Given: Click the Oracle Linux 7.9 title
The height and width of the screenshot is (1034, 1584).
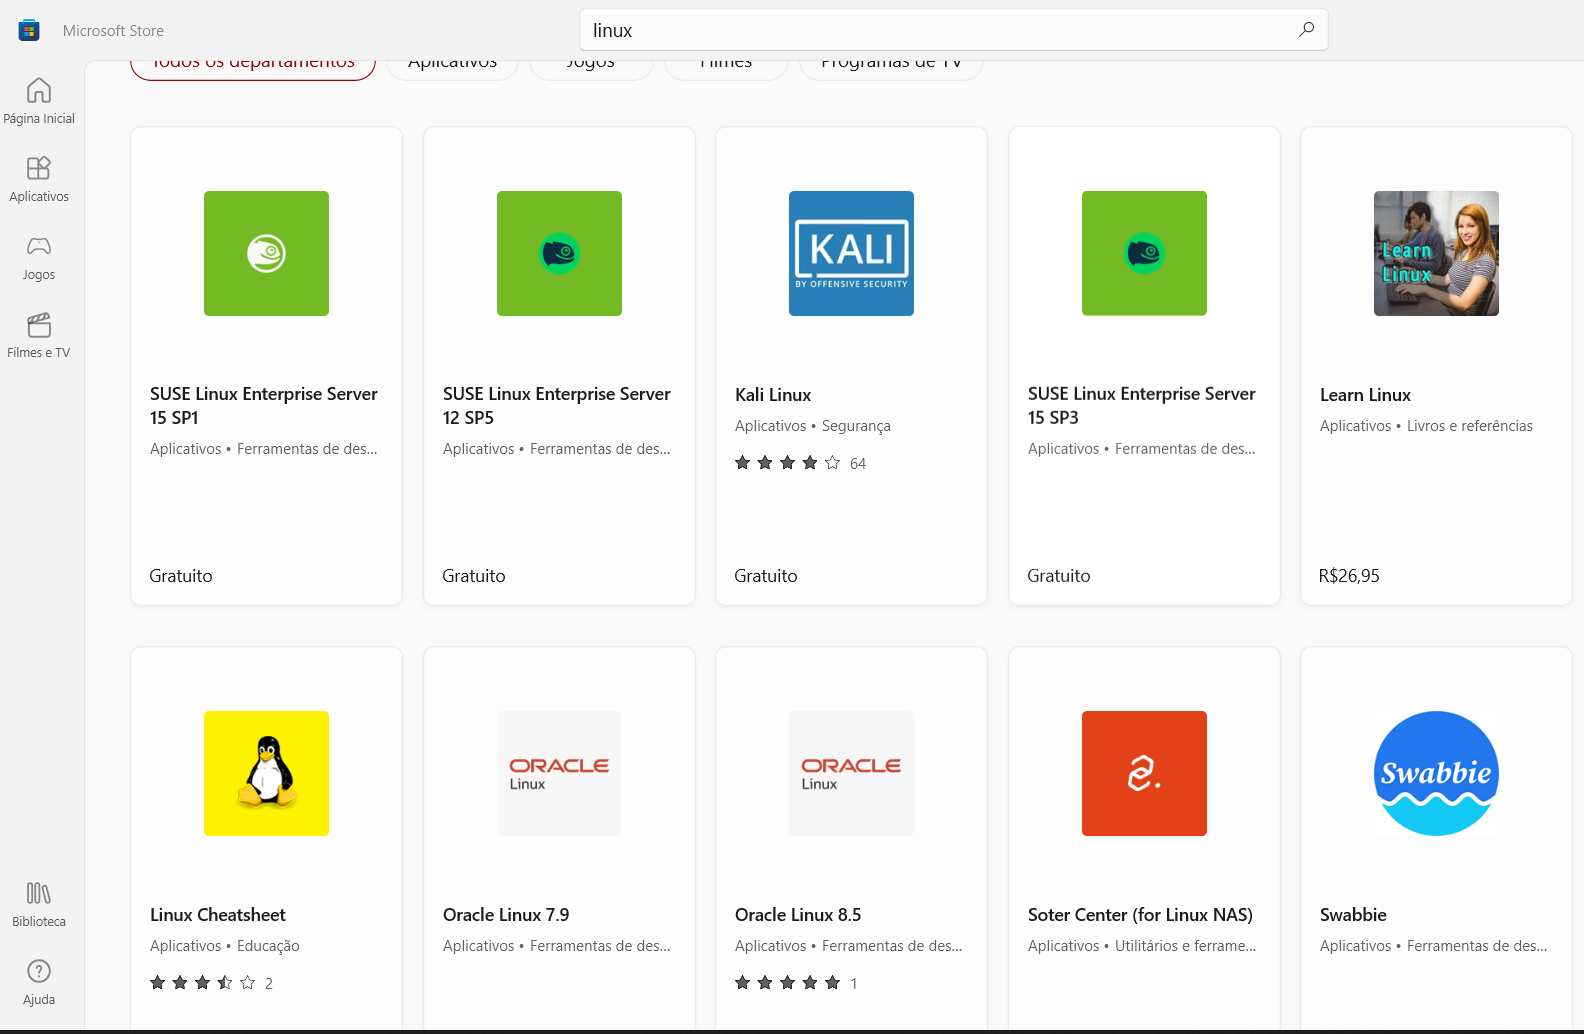Looking at the screenshot, I should coord(506,915).
